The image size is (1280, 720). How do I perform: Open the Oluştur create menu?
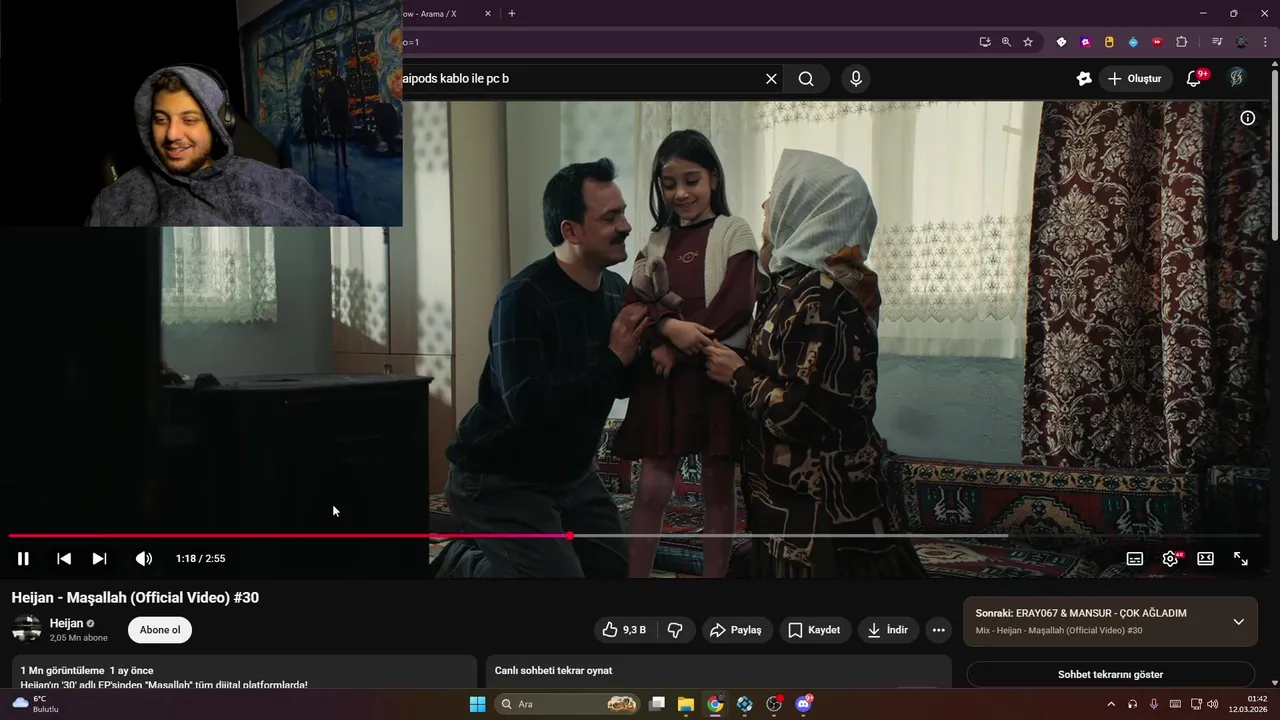pyautogui.click(x=1135, y=79)
